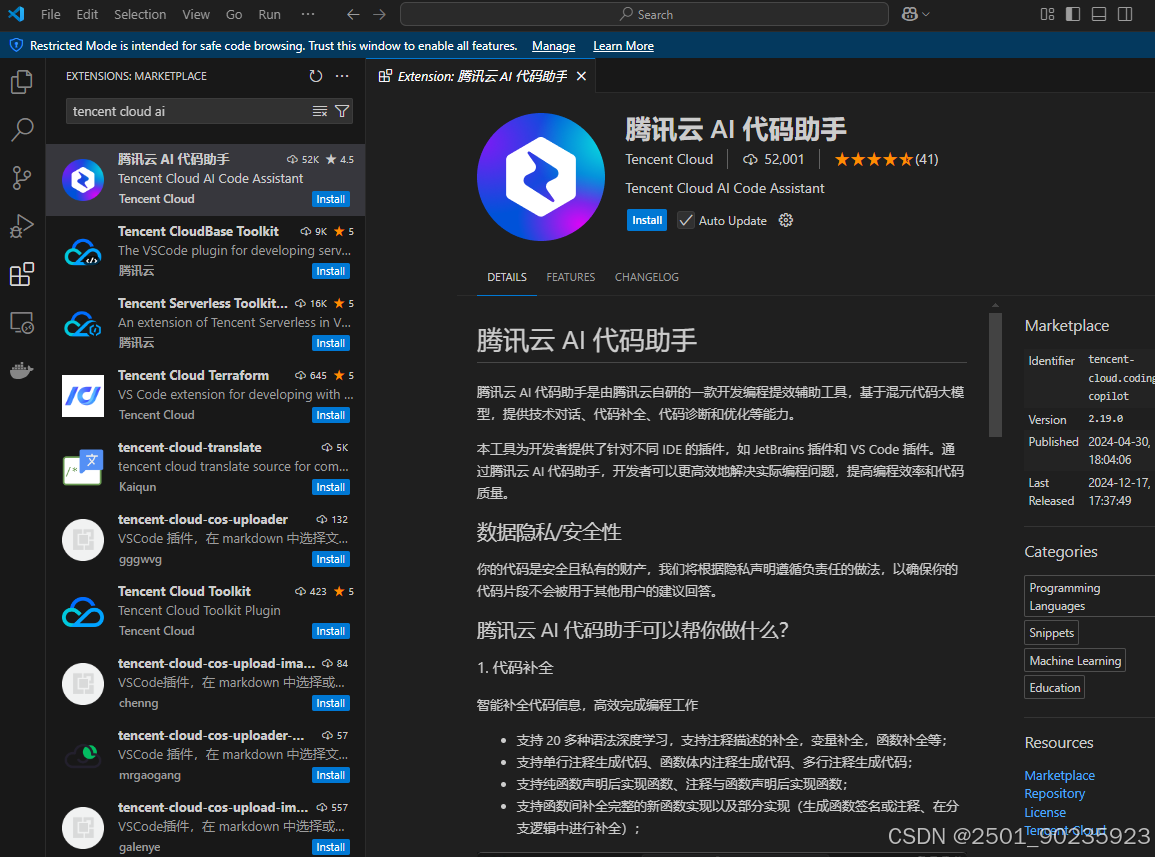Click the Manage link in Restricted Mode banner
The width and height of the screenshot is (1155, 857).
click(x=553, y=46)
